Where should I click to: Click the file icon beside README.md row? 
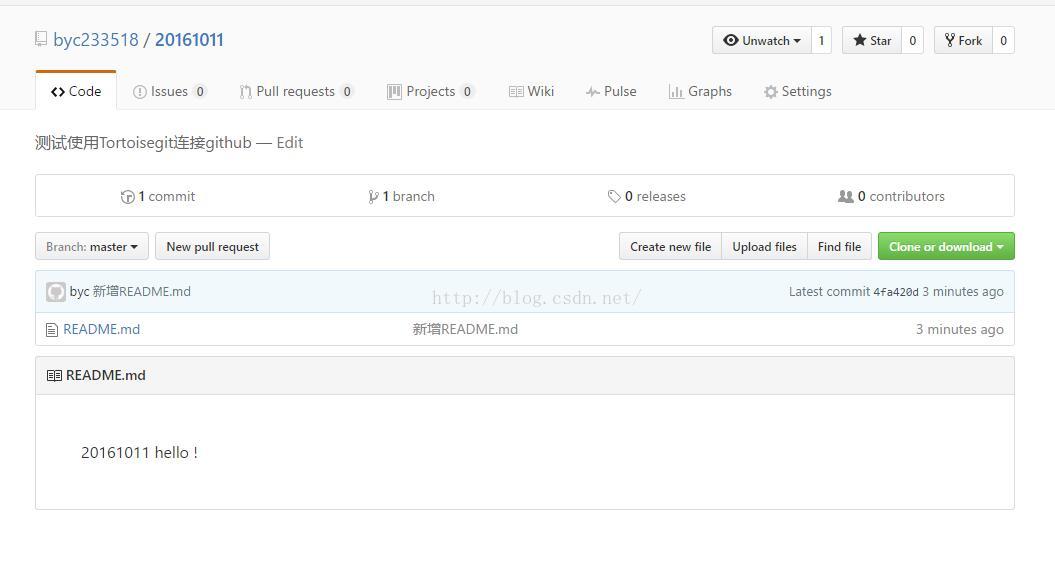click(52, 330)
